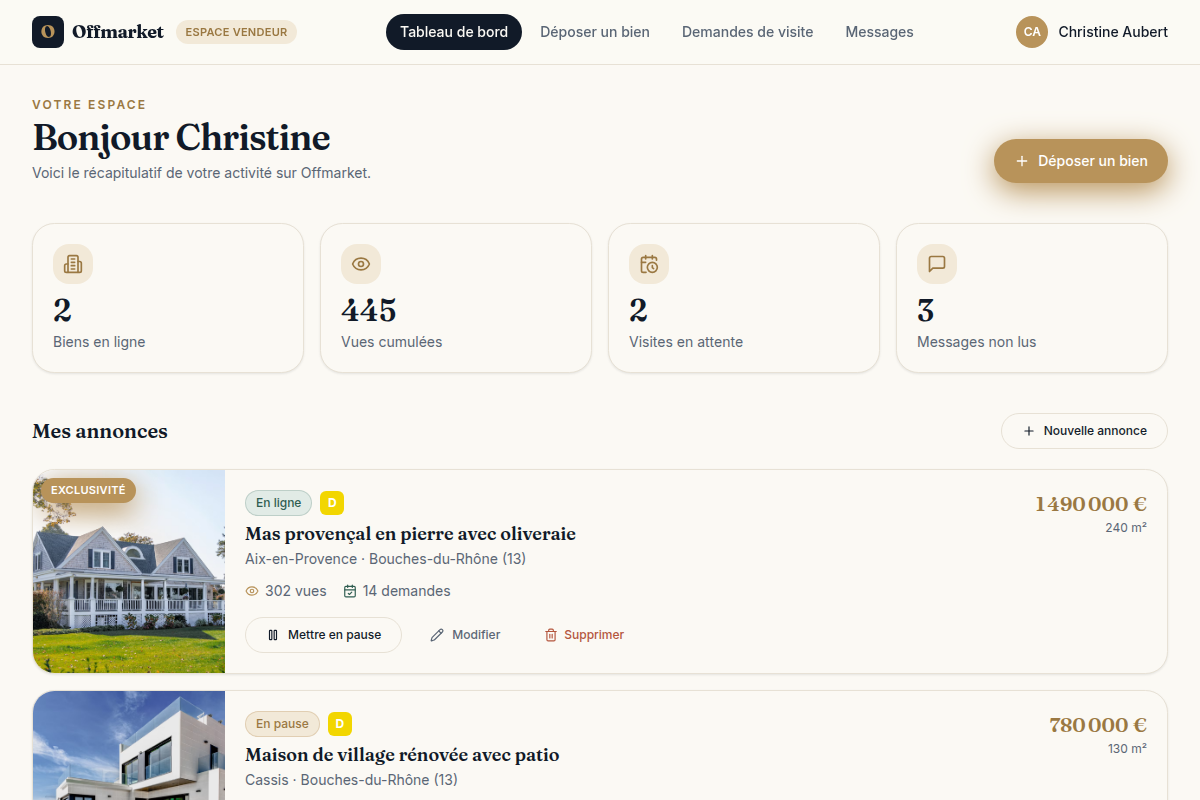The width and height of the screenshot is (1200, 800).
Task: Open Demandes de visite in the navigation
Action: click(x=748, y=32)
